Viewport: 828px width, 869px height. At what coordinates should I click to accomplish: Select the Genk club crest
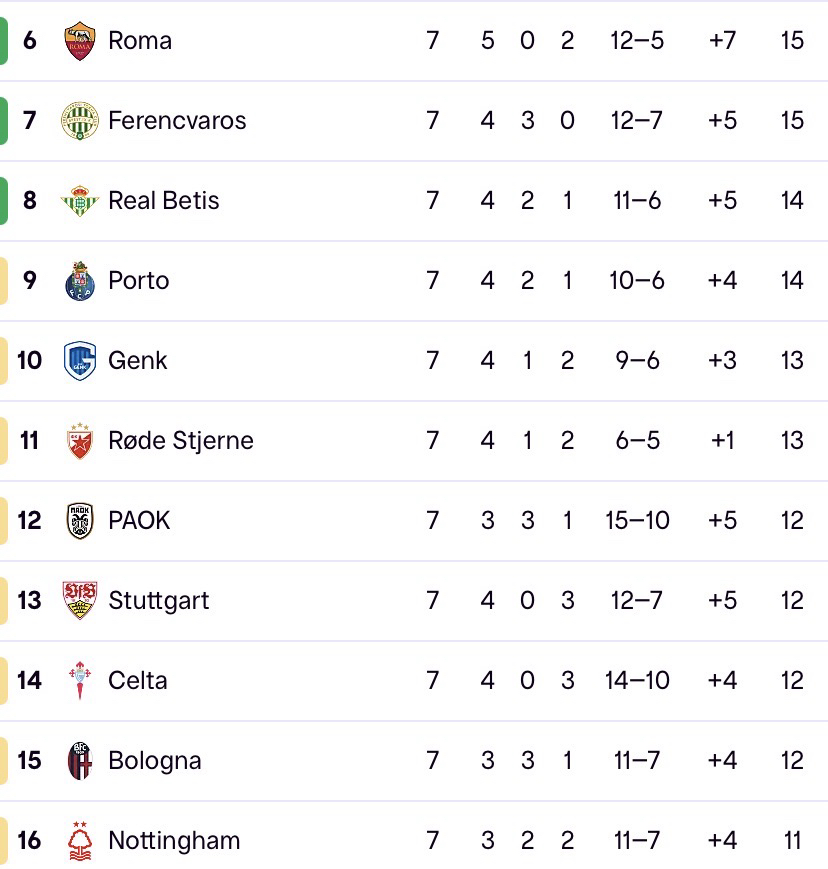pos(79,361)
